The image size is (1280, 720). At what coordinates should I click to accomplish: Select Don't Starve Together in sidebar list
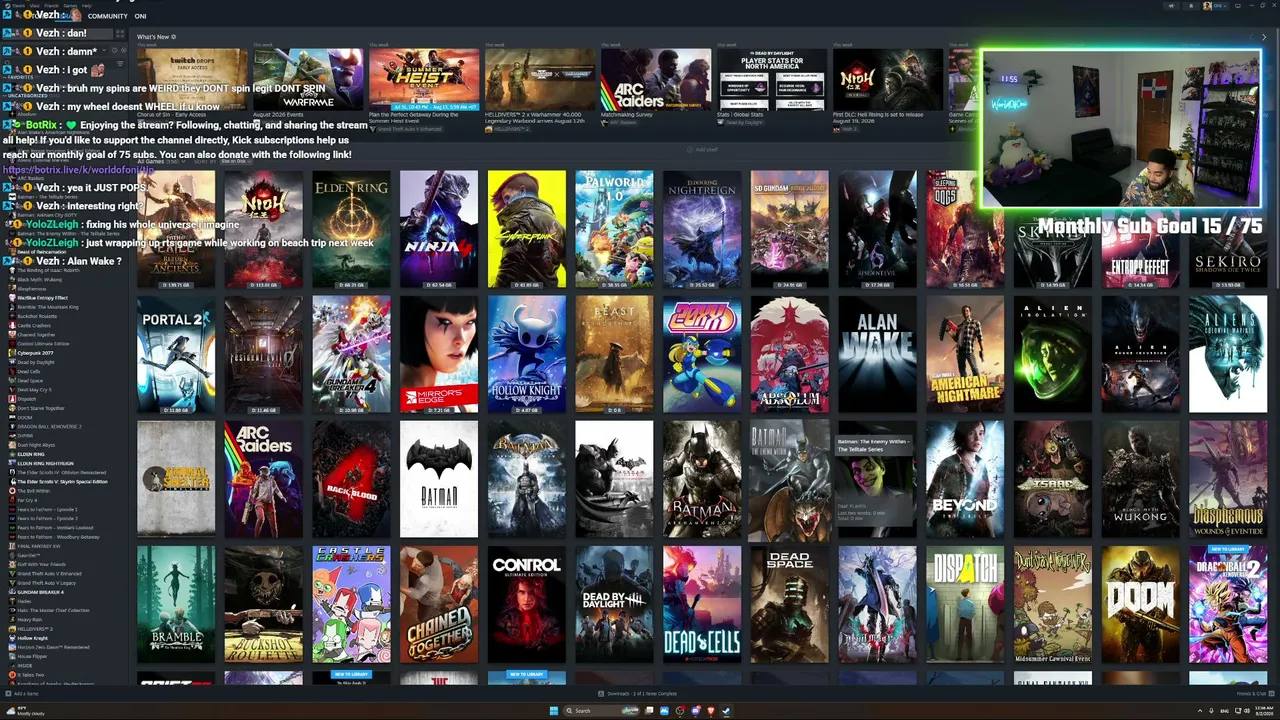pos(40,408)
